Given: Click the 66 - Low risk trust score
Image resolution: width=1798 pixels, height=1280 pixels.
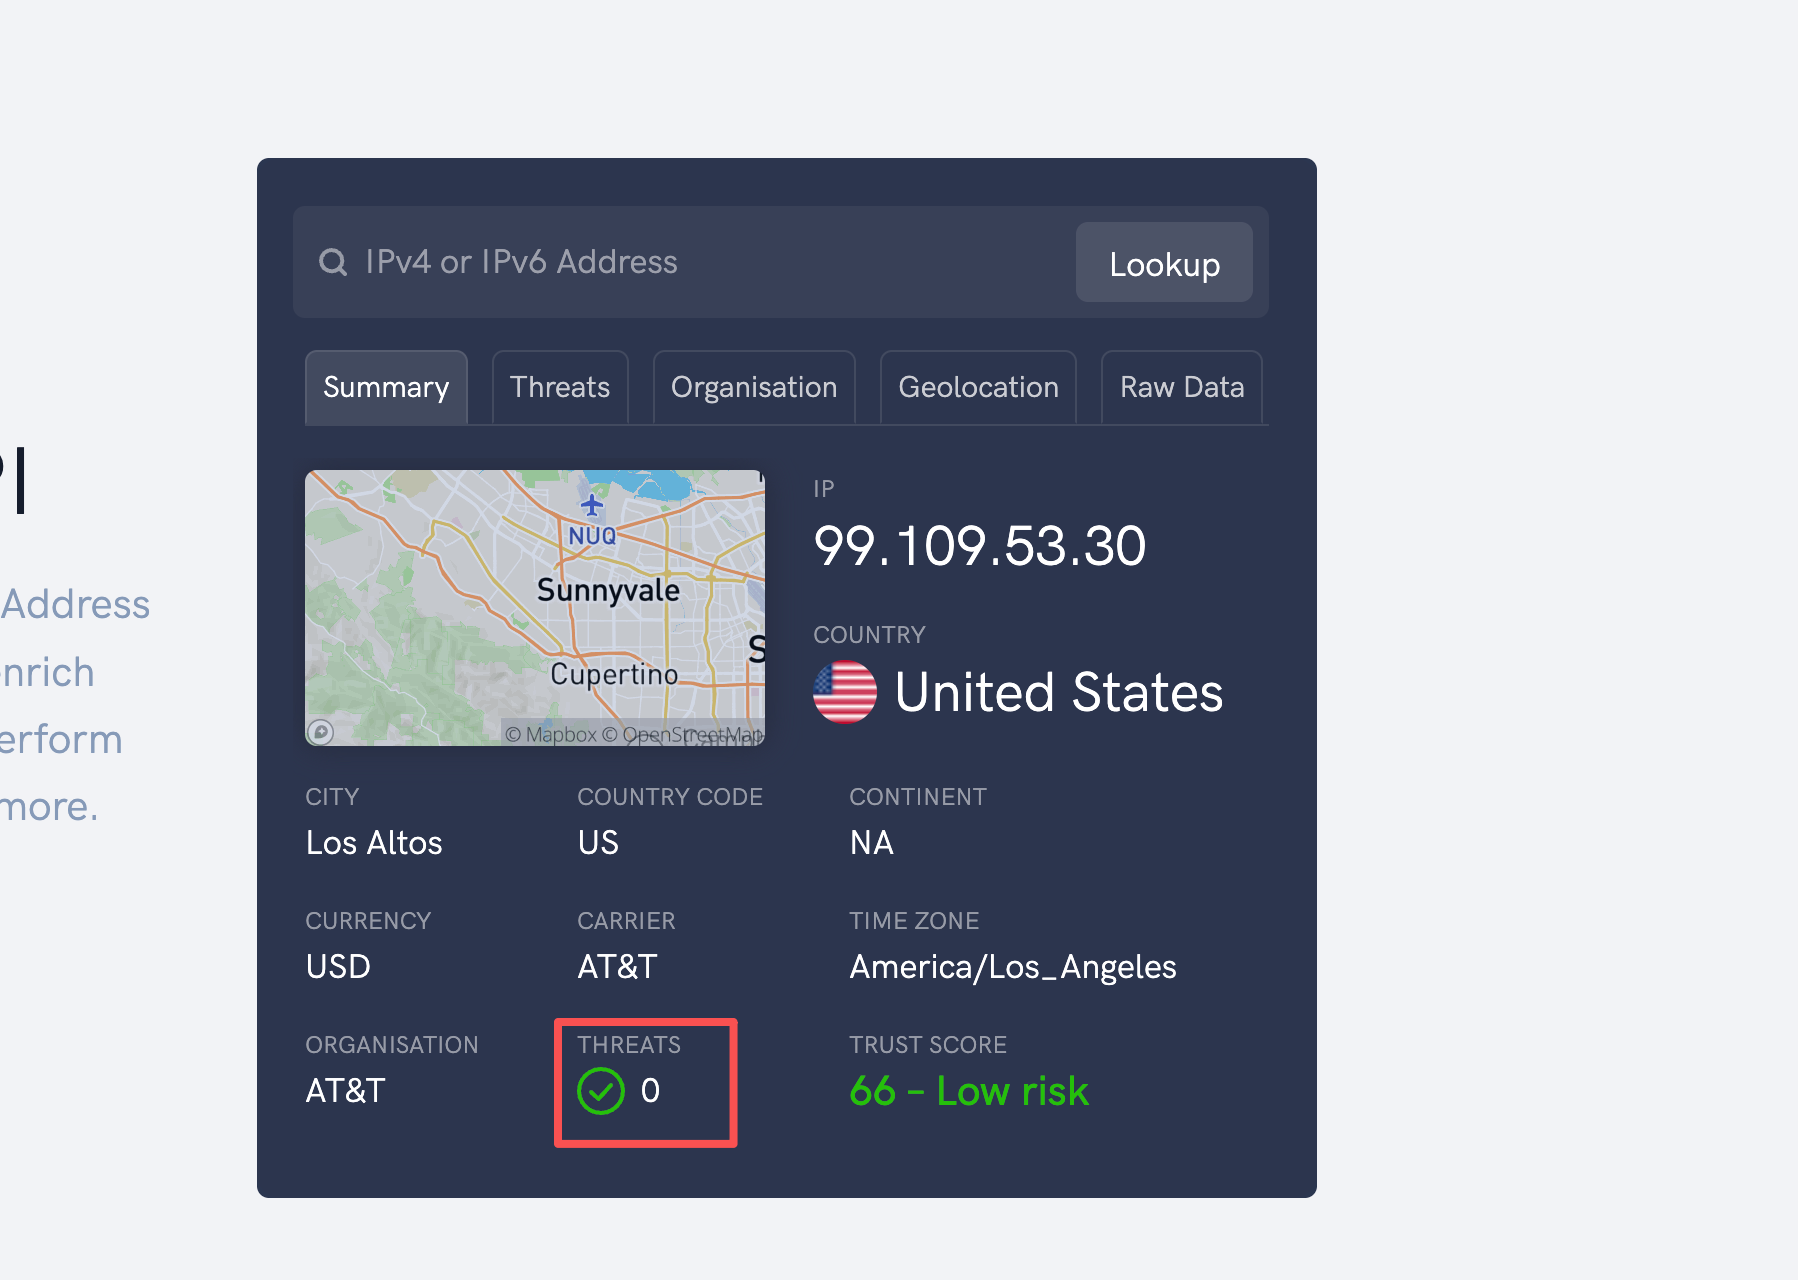Looking at the screenshot, I should coord(969,1091).
